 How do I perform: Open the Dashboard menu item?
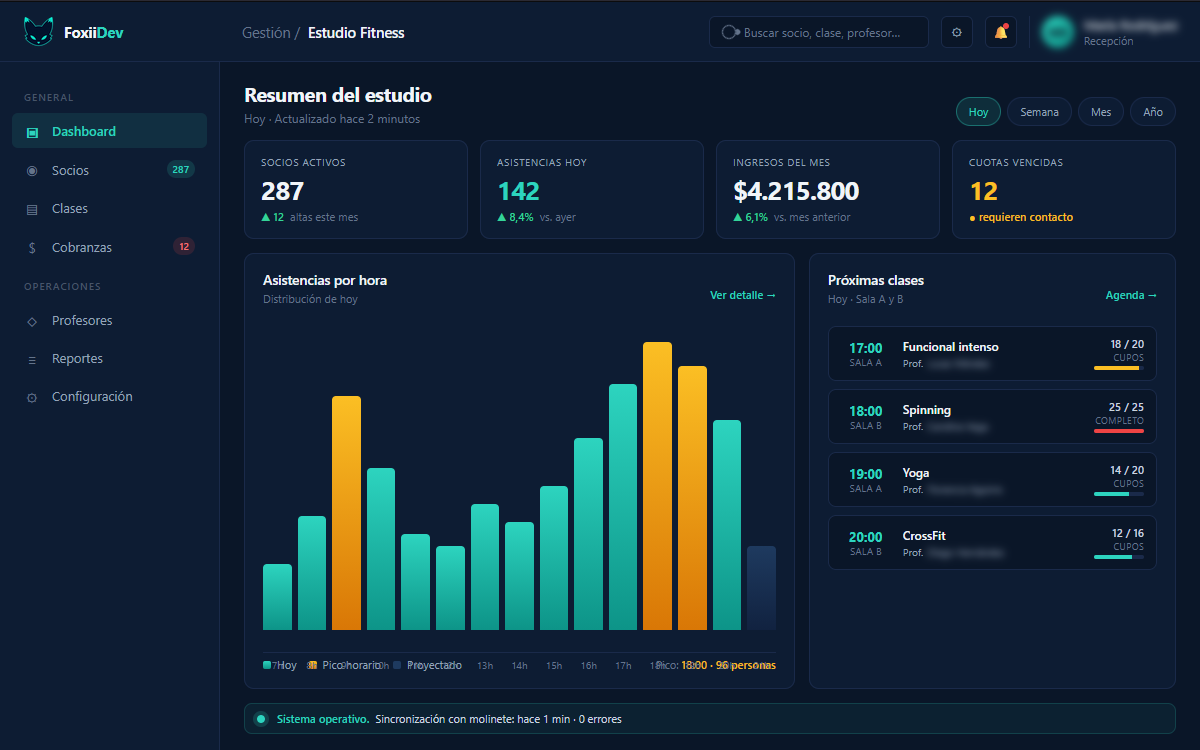[x=109, y=131]
